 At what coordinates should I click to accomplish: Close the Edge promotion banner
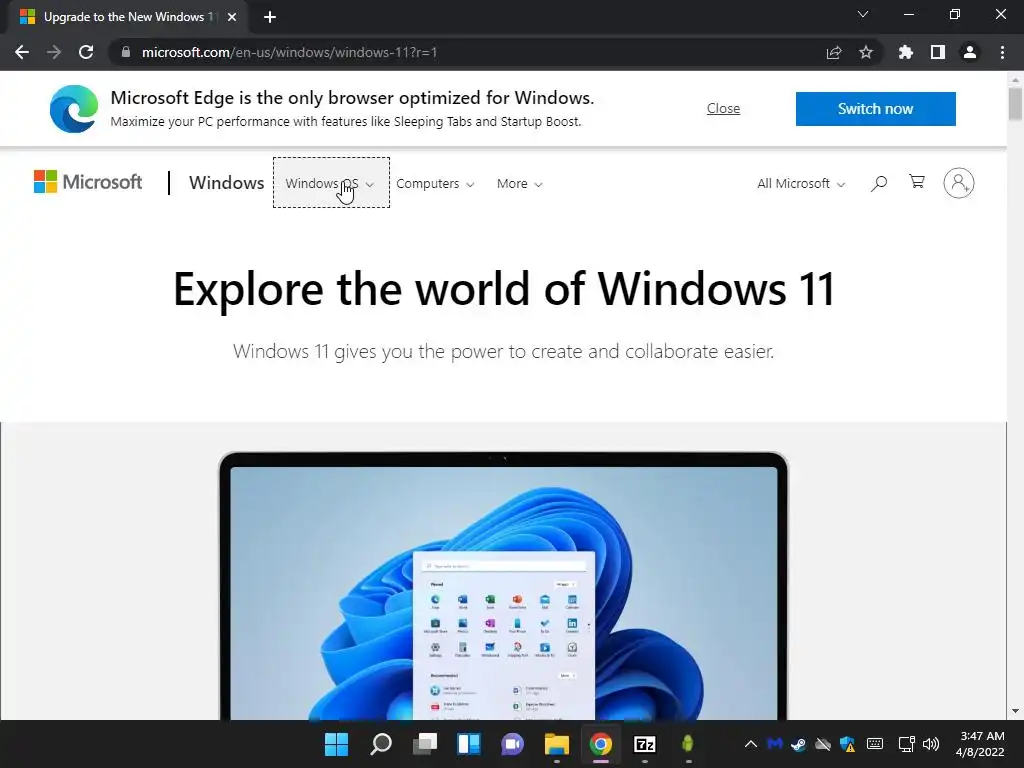coord(724,108)
